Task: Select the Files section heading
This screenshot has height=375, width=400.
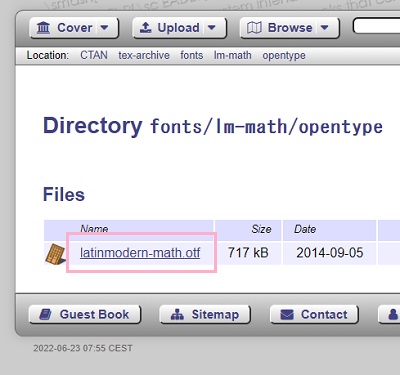Action: tap(64, 194)
